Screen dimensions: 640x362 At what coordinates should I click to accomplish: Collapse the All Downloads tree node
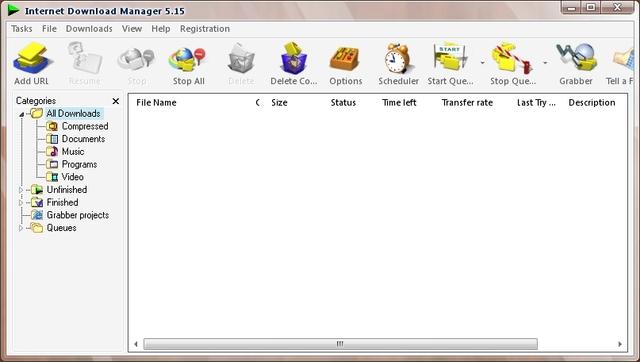coord(22,114)
